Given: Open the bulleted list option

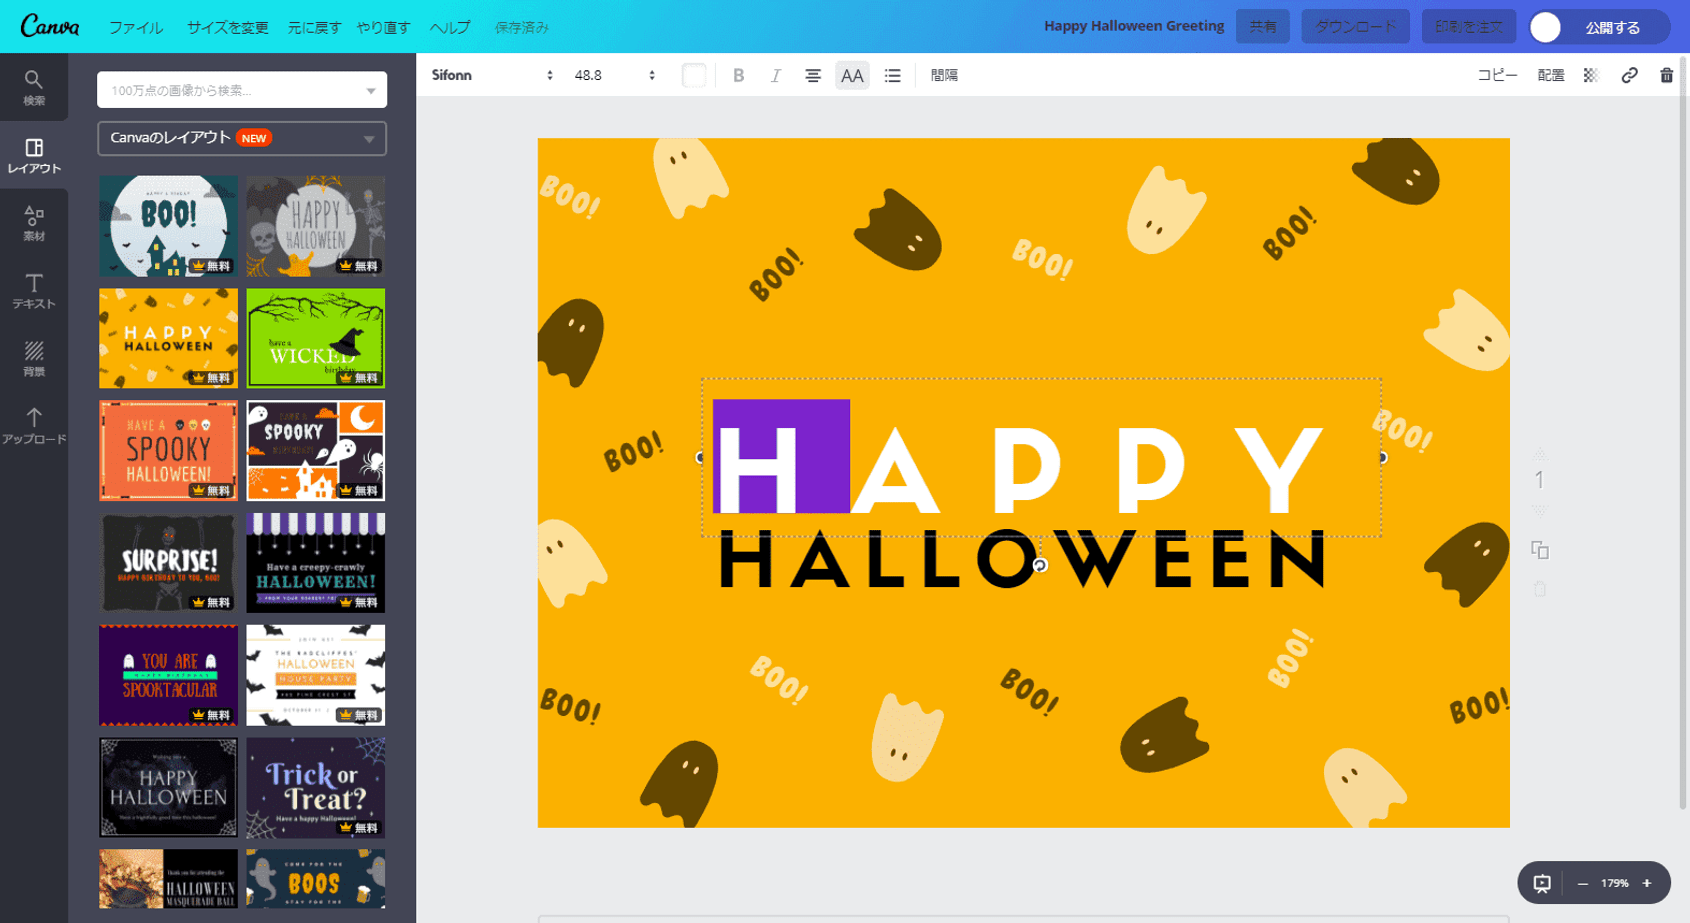Looking at the screenshot, I should point(893,75).
